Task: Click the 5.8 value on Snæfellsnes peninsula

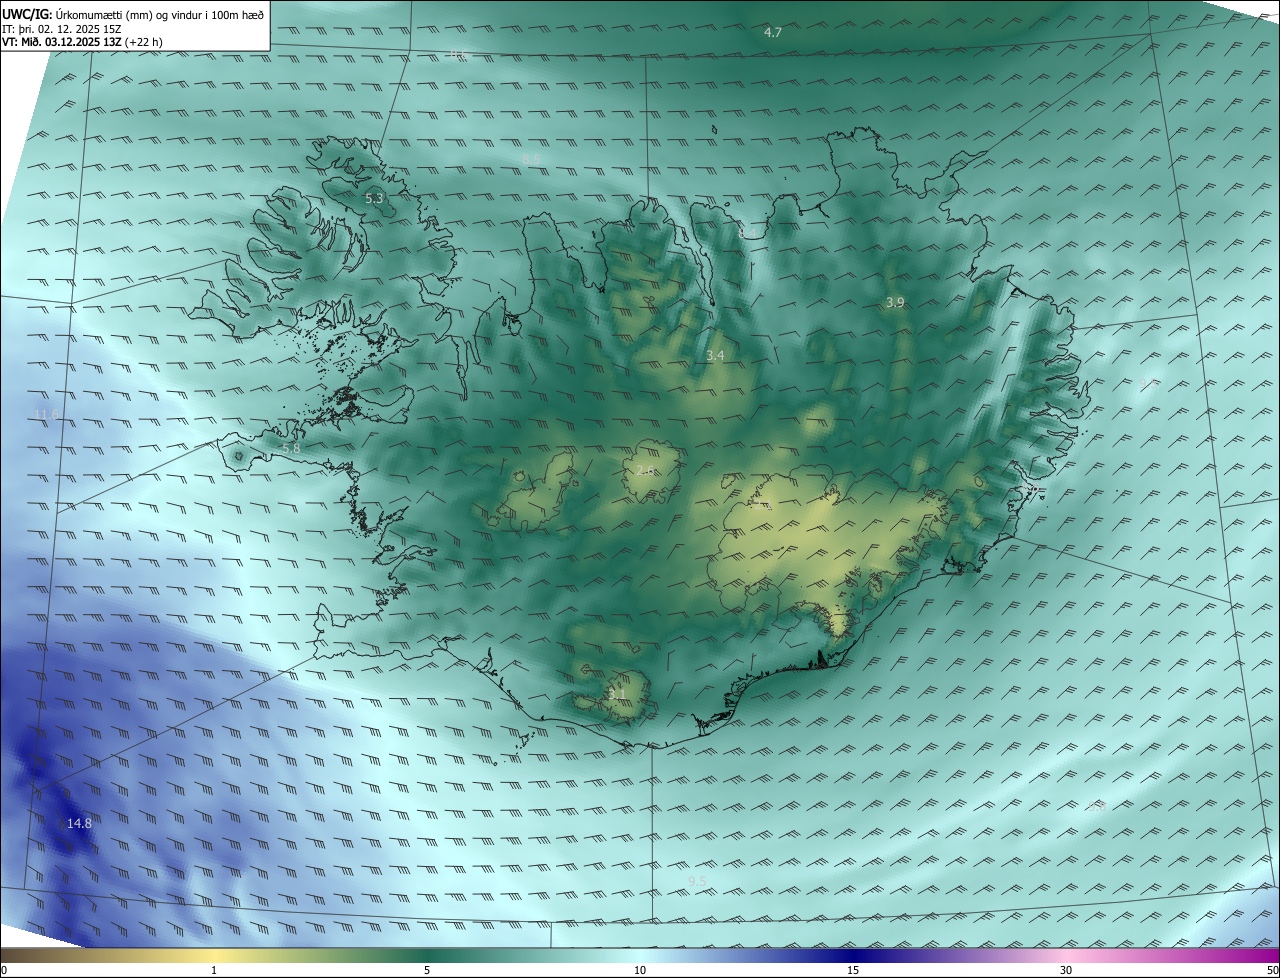Action: pos(291,449)
